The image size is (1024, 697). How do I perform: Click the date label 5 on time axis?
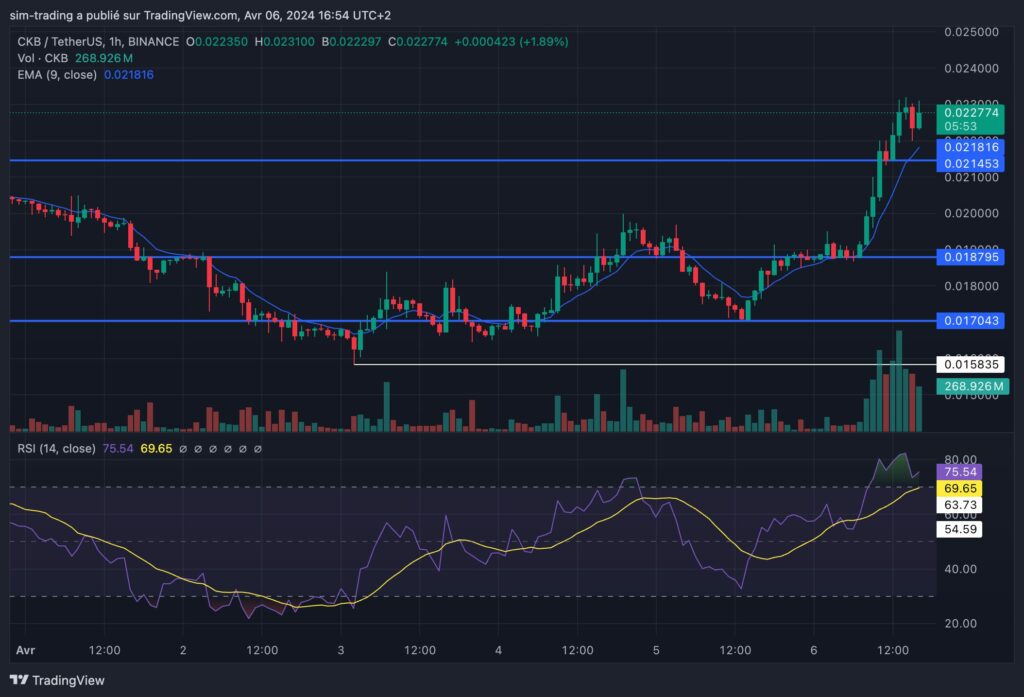point(656,651)
